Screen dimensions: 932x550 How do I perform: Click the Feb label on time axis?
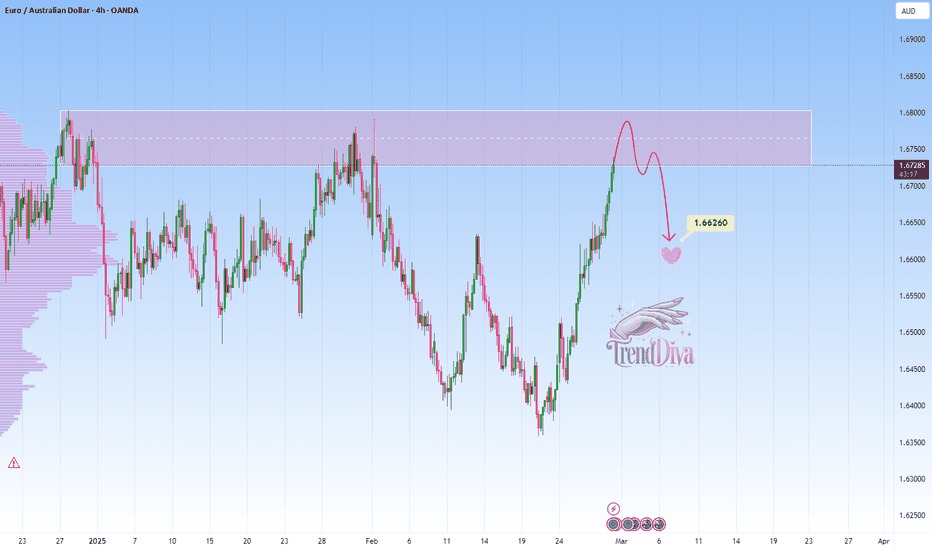[x=371, y=541]
